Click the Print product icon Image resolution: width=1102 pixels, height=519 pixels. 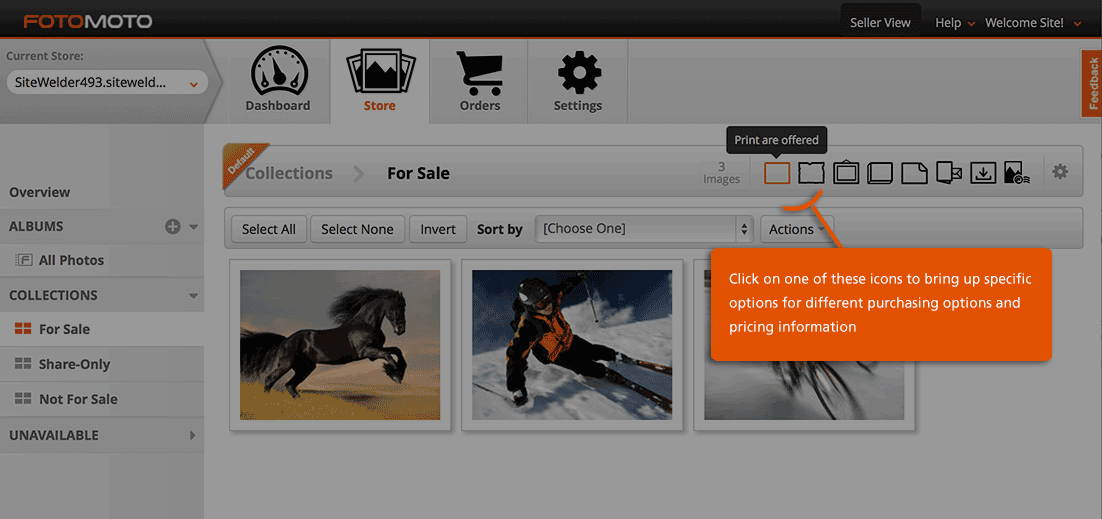click(x=777, y=173)
